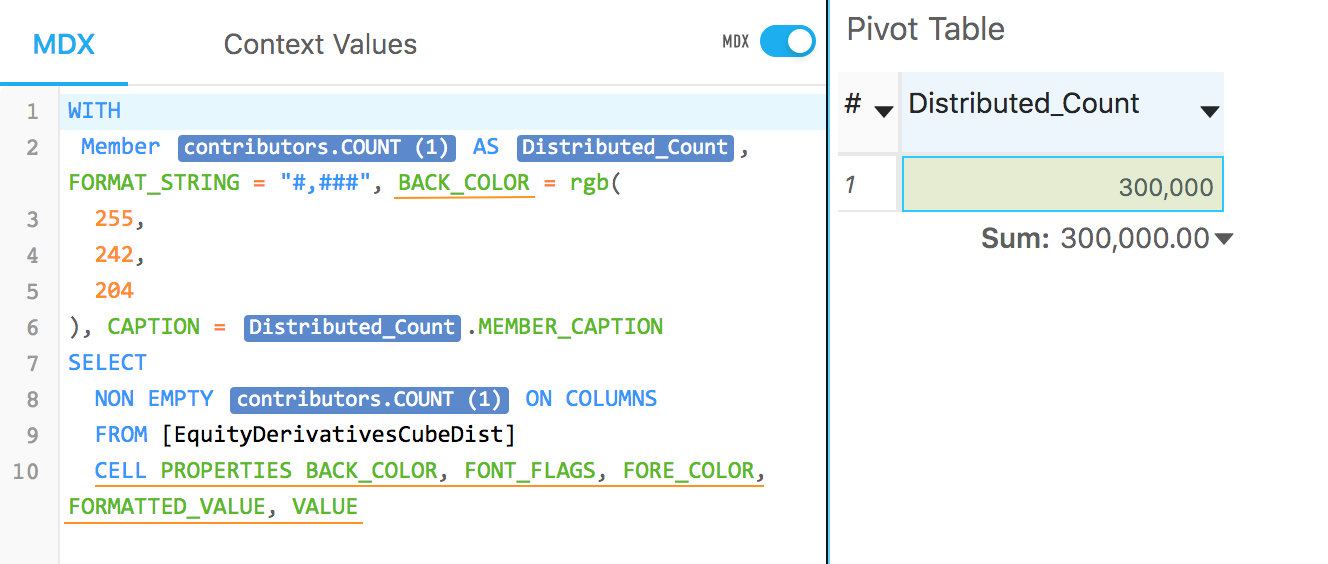This screenshot has width=1328, height=564.
Task: Click the FORMATTED_VALUE property
Action: point(167,507)
